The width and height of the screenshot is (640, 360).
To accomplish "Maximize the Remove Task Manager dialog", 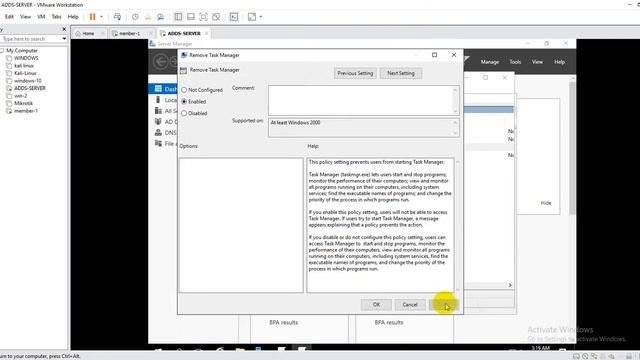I will pos(435,55).
